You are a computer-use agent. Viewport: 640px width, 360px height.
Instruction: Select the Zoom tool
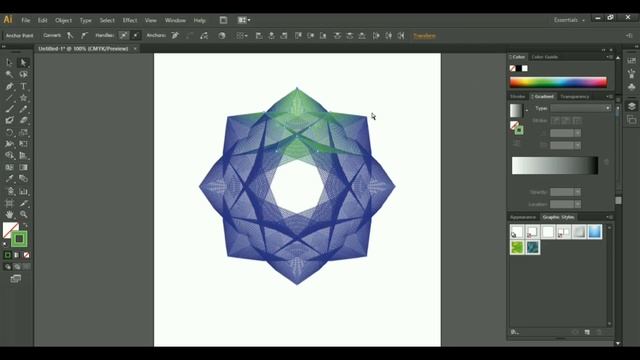[23, 214]
